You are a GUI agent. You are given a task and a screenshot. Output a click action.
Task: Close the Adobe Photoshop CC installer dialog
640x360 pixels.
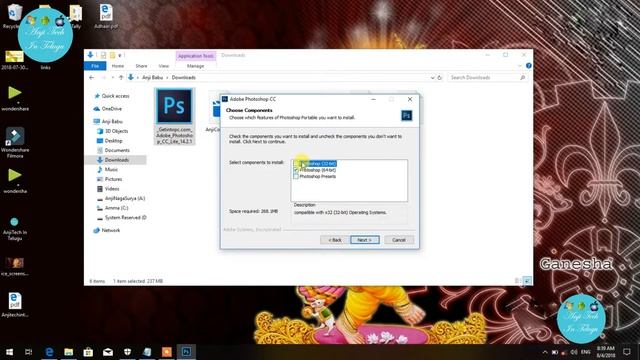coord(410,99)
